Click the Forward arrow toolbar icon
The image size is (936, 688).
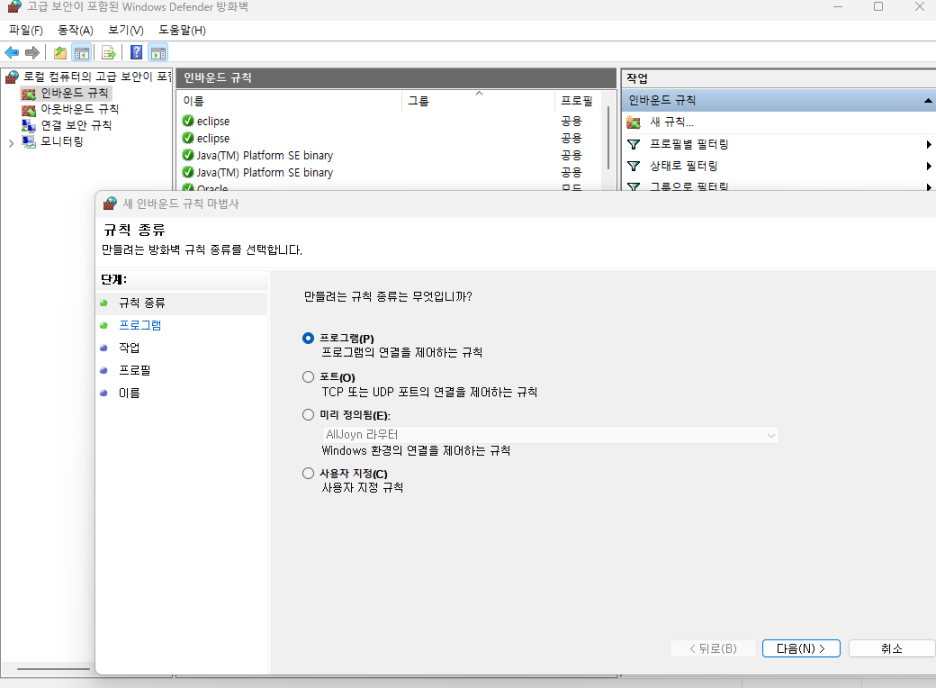[32, 53]
